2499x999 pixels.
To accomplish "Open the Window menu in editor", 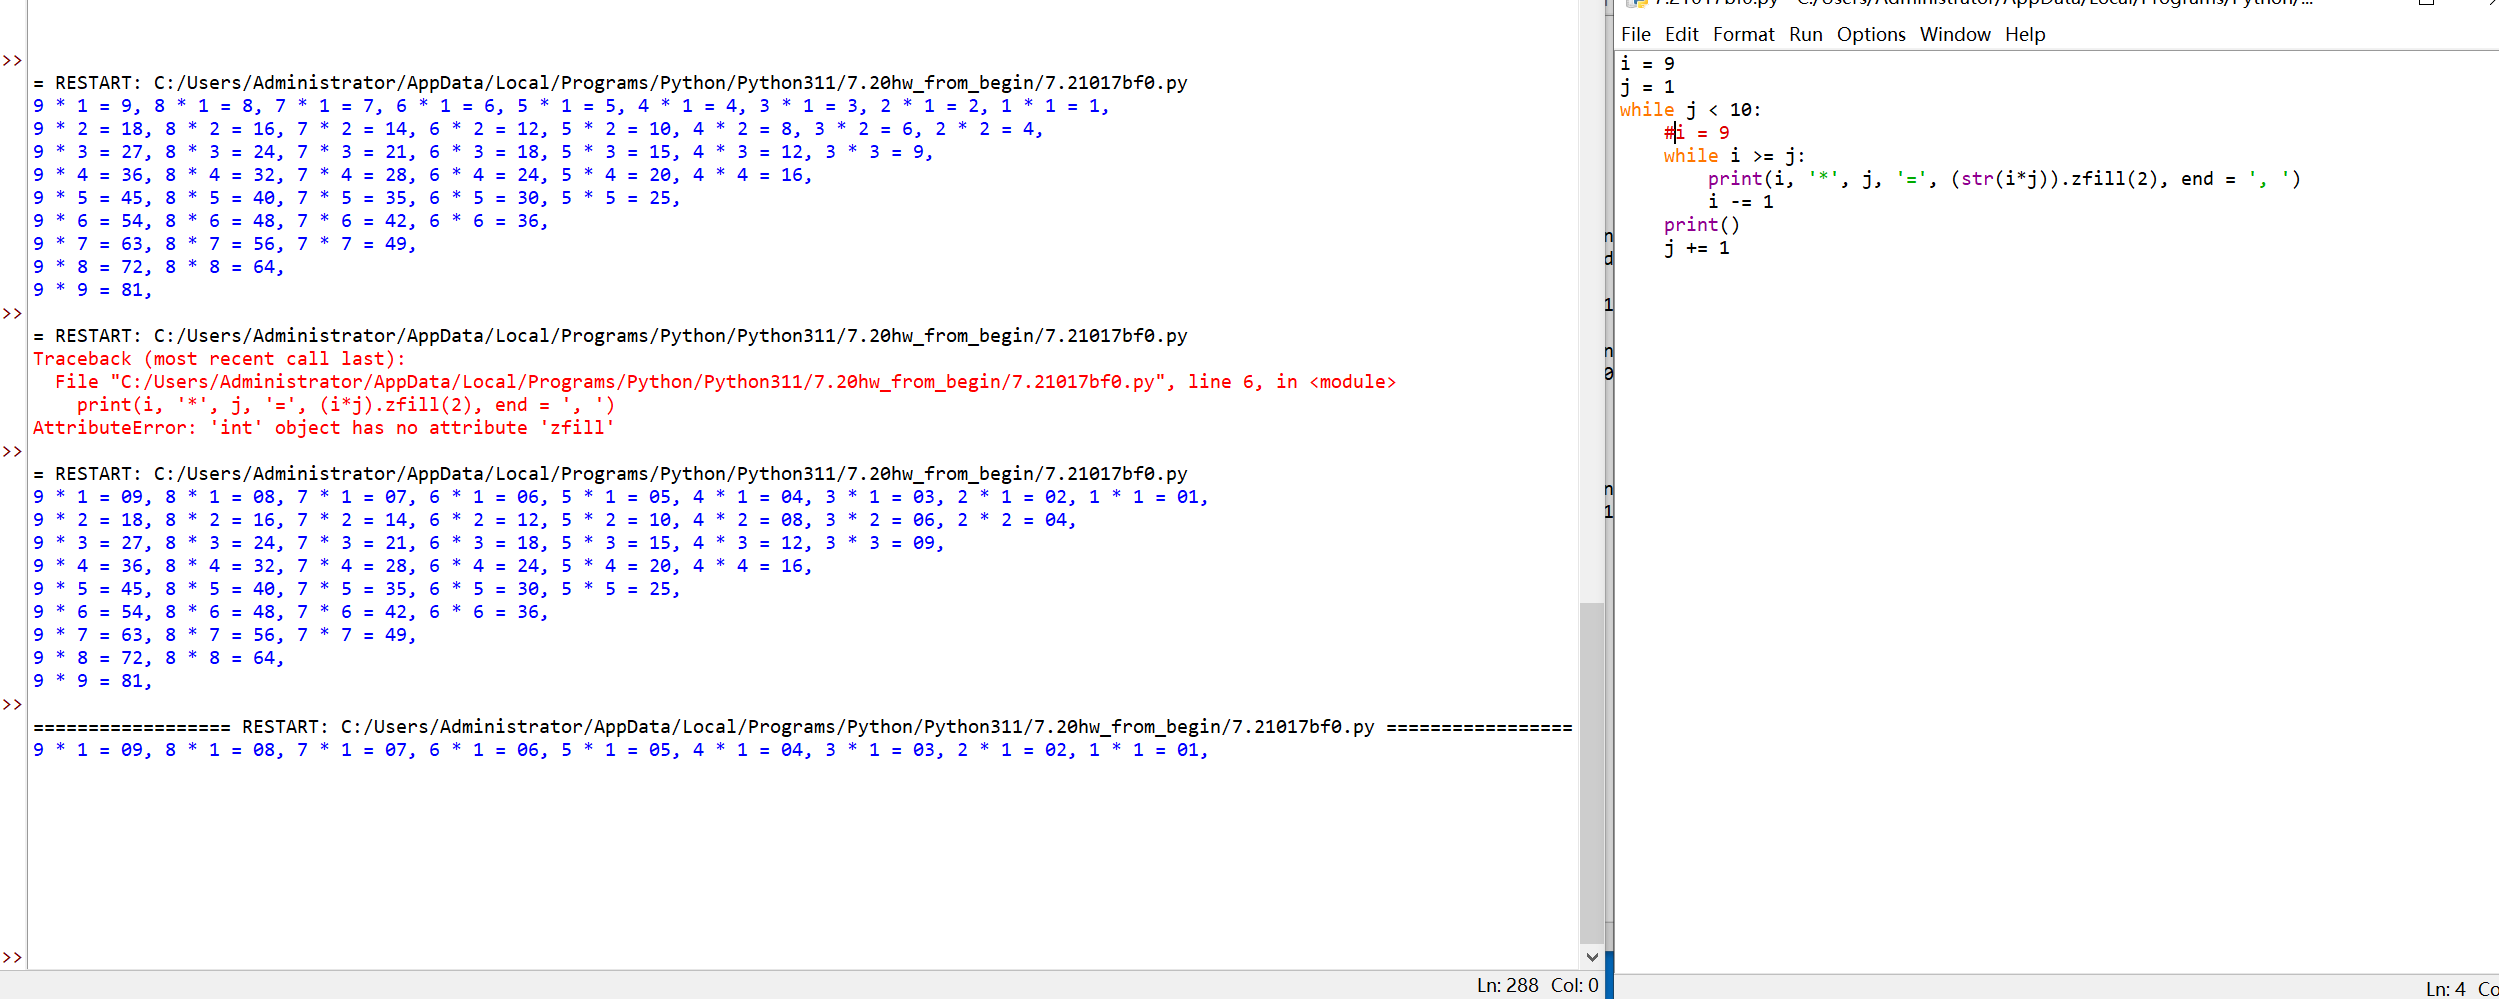I will coord(1955,35).
